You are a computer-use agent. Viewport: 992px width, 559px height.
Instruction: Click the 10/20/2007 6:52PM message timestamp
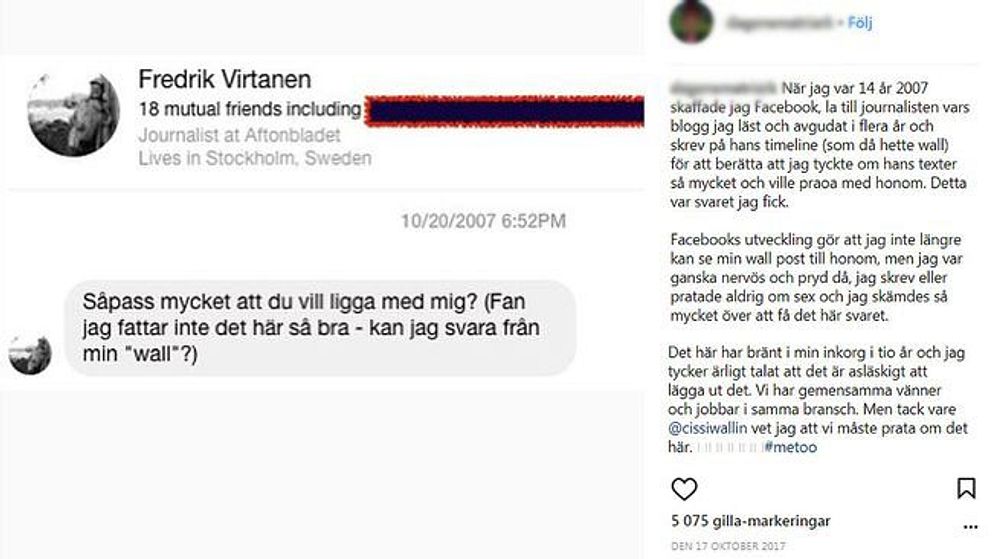click(483, 221)
